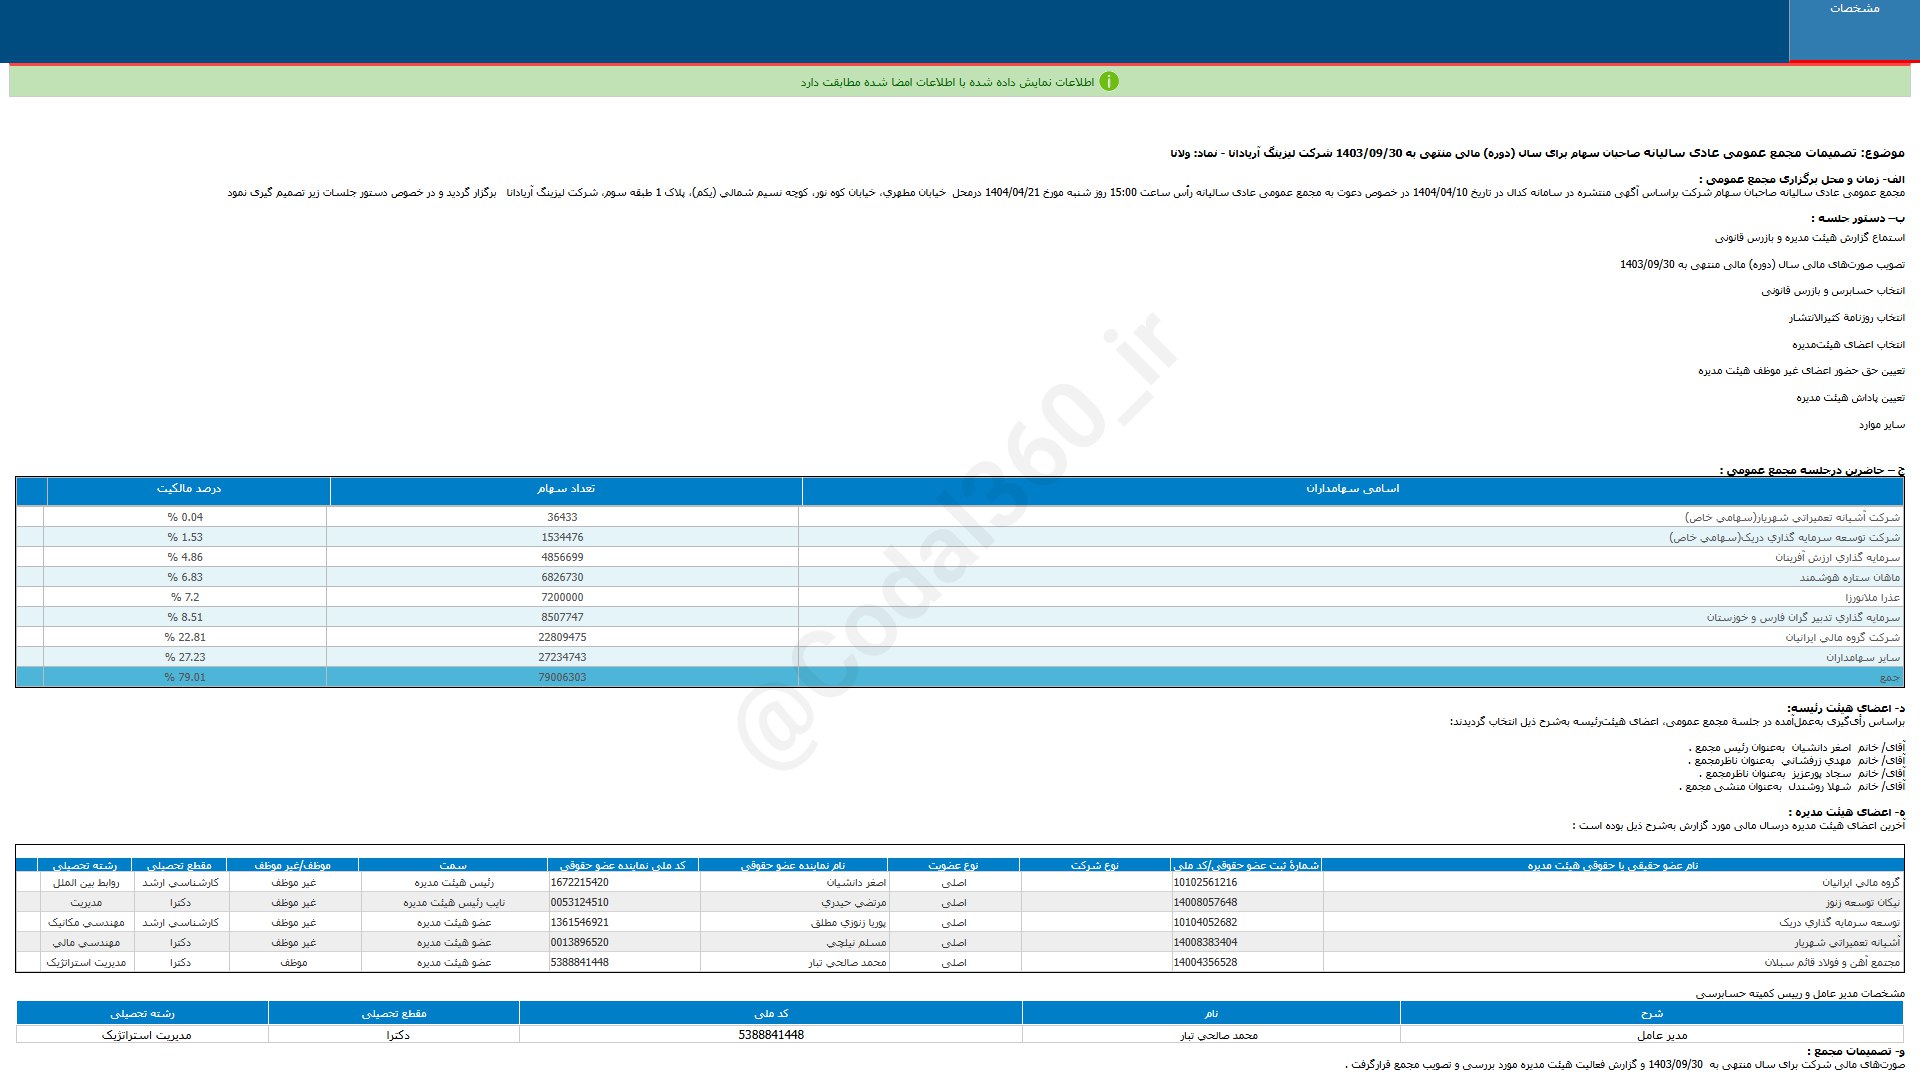Click the اسامی سهامداران column header
The height and width of the screenshot is (1080, 1920).
1353,489
